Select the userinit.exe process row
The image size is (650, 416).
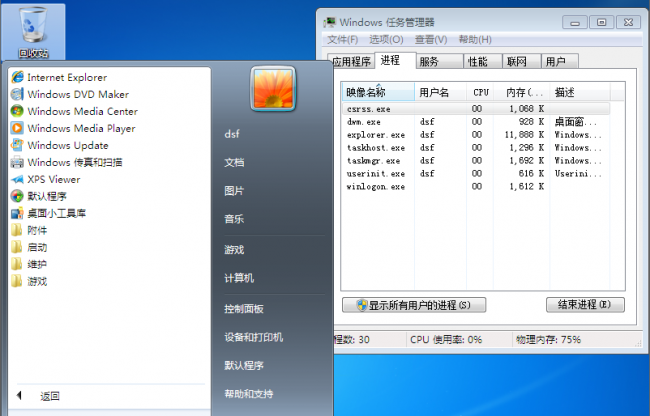point(476,173)
